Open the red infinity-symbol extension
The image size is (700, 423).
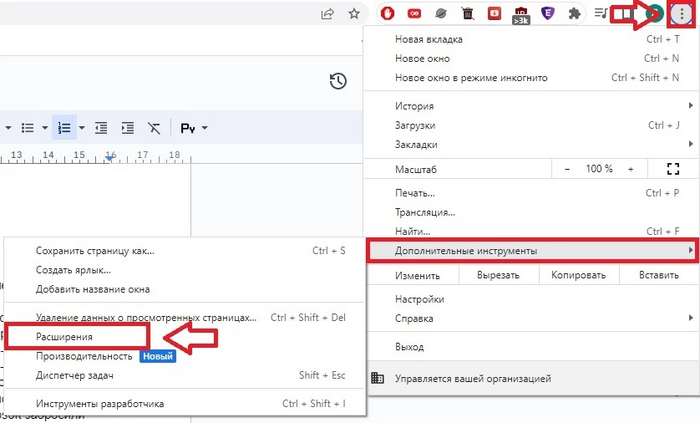point(414,14)
